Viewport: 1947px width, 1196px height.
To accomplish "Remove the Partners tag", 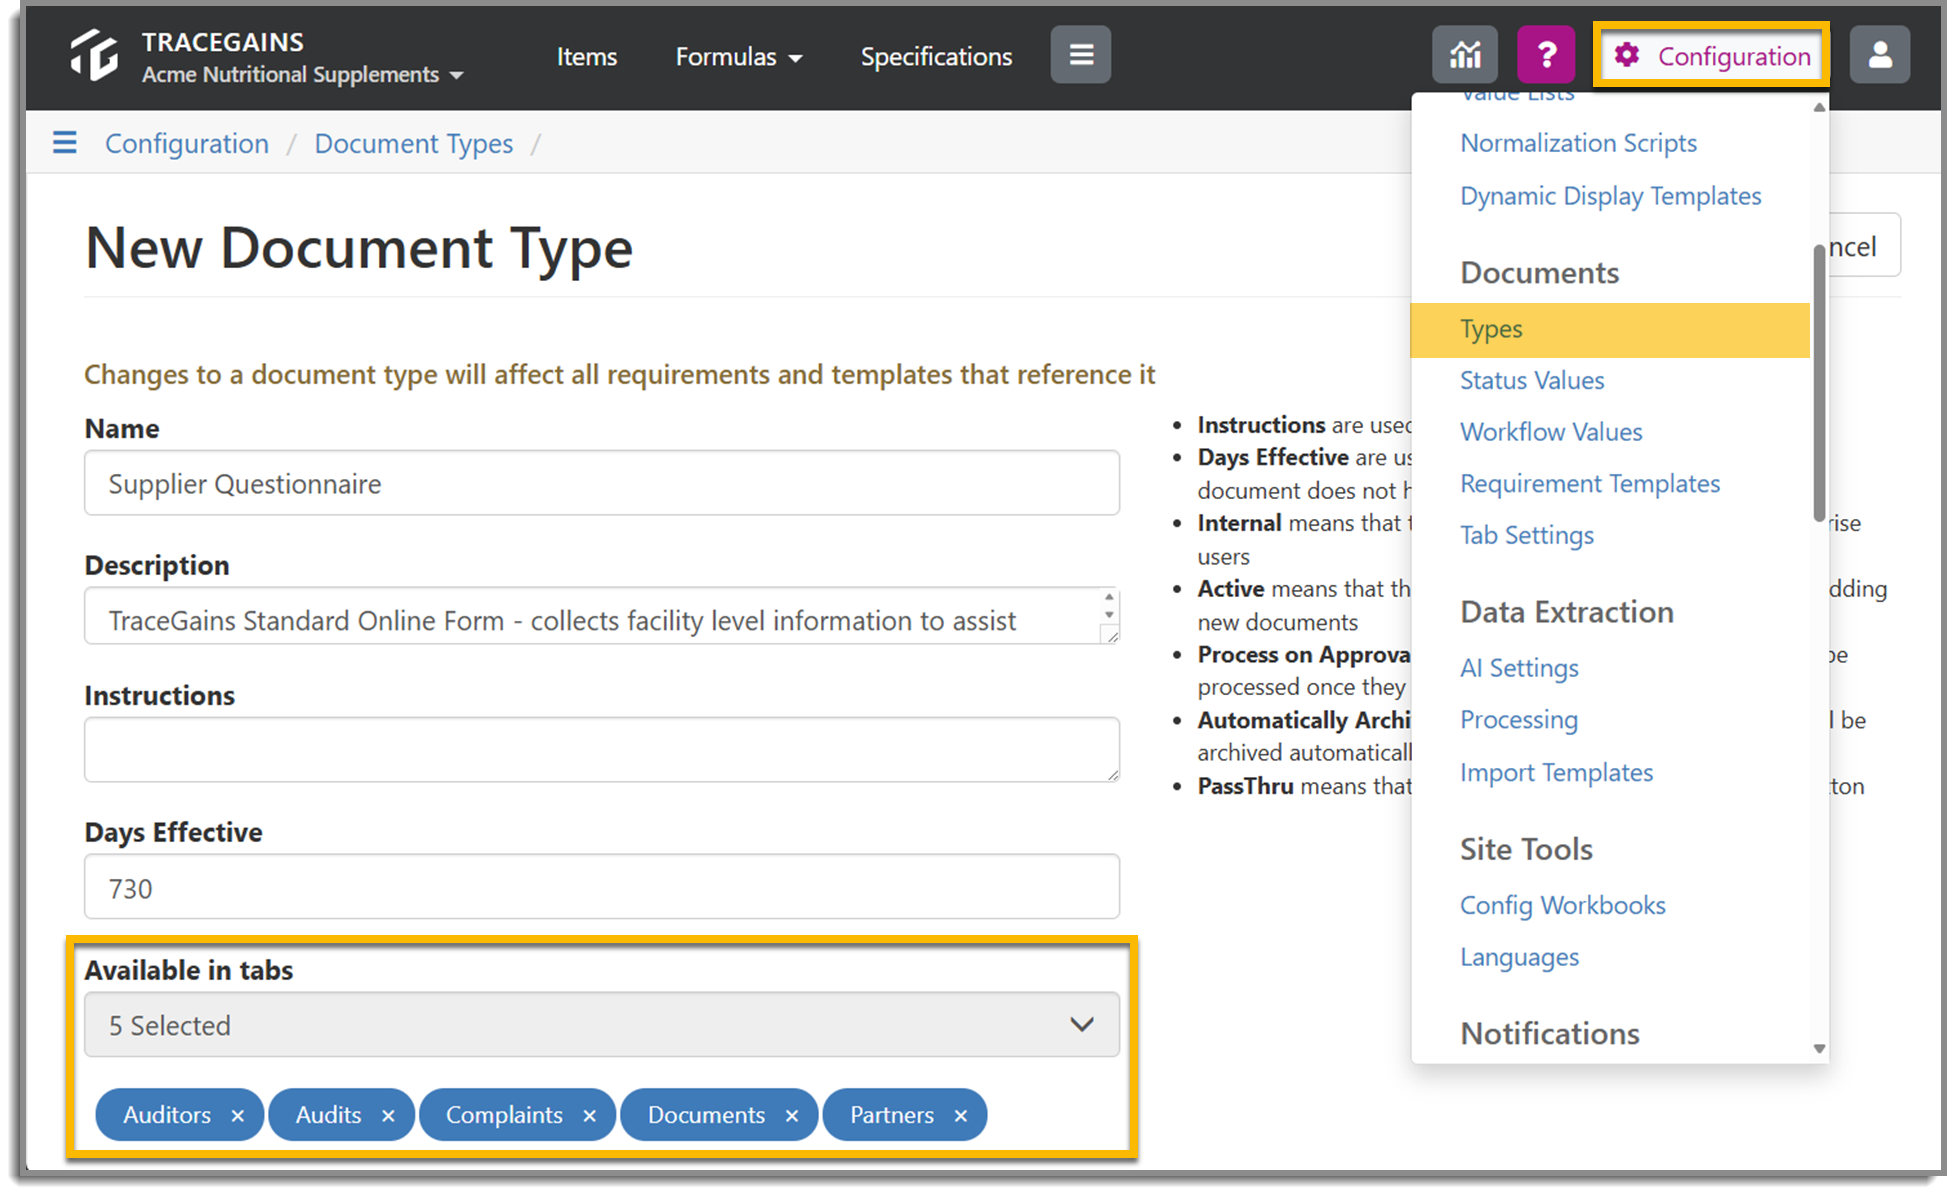I will tap(961, 1116).
